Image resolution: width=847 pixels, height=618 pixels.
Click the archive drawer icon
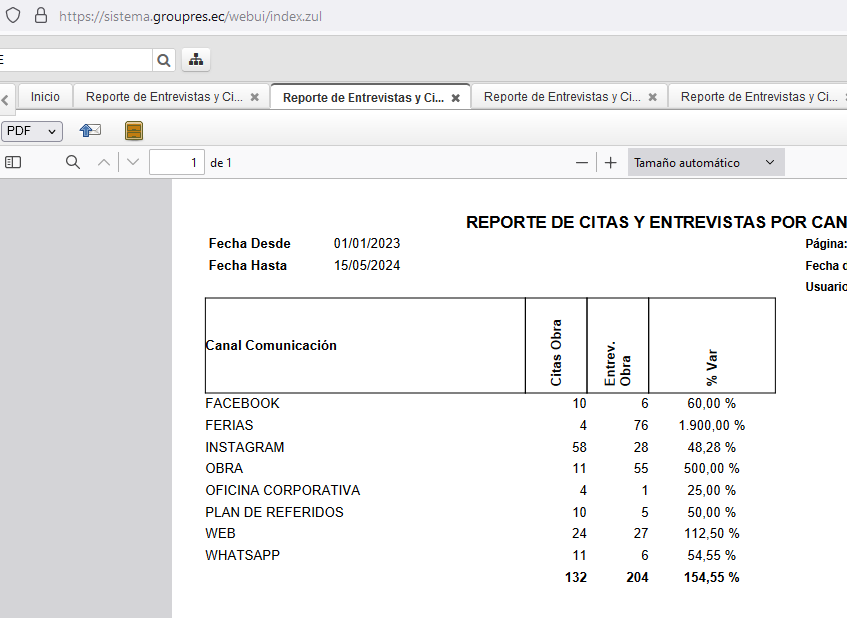[x=134, y=131]
